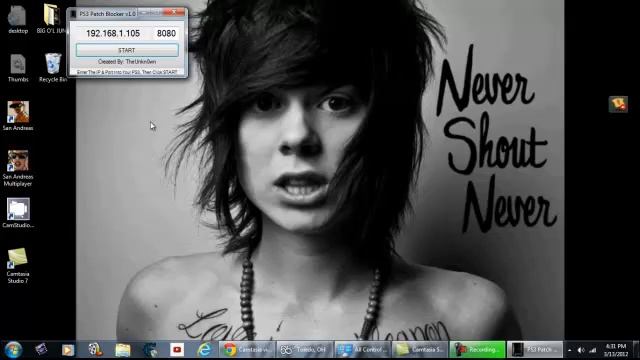
Task: Select the Thumbs file icon on desktop
Action: click(x=18, y=68)
